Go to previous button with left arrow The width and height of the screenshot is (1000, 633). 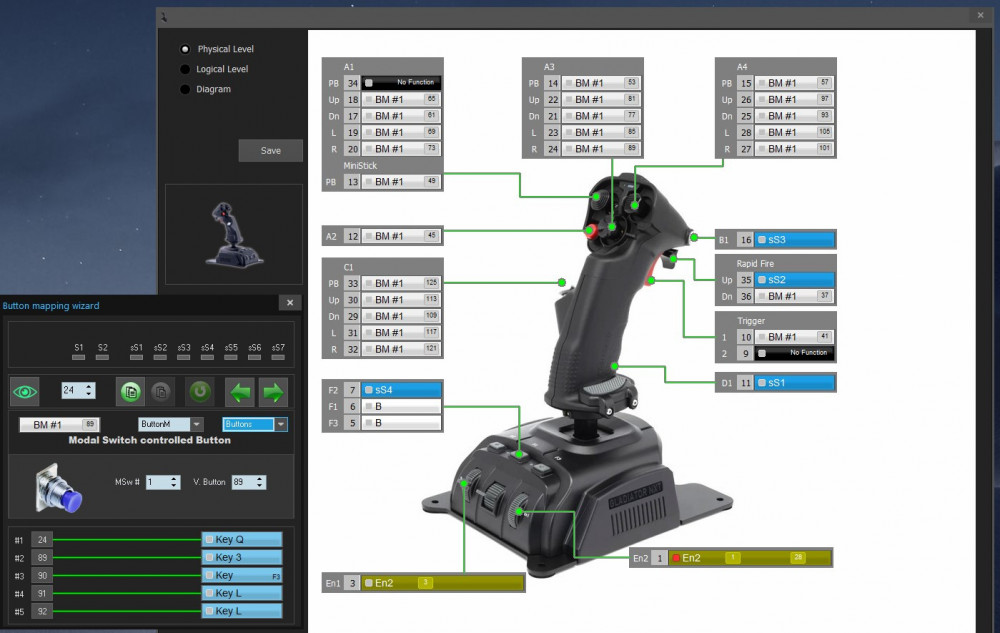coord(240,390)
